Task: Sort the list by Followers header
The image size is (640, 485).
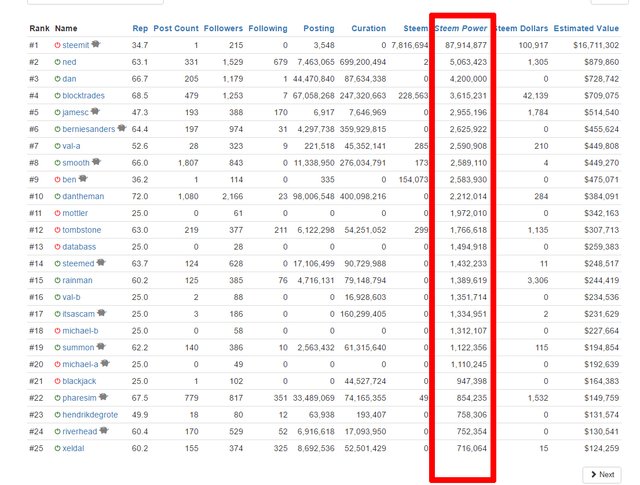Action: (223, 29)
